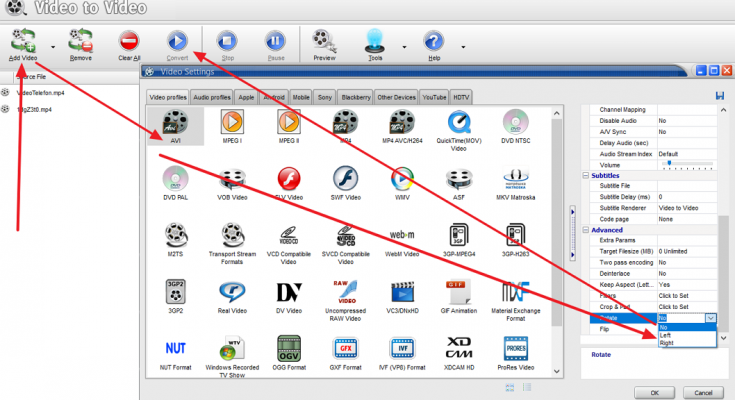Viewport: 735px width, 400px height.
Task: Collapse the Advanced section
Action: 585,230
